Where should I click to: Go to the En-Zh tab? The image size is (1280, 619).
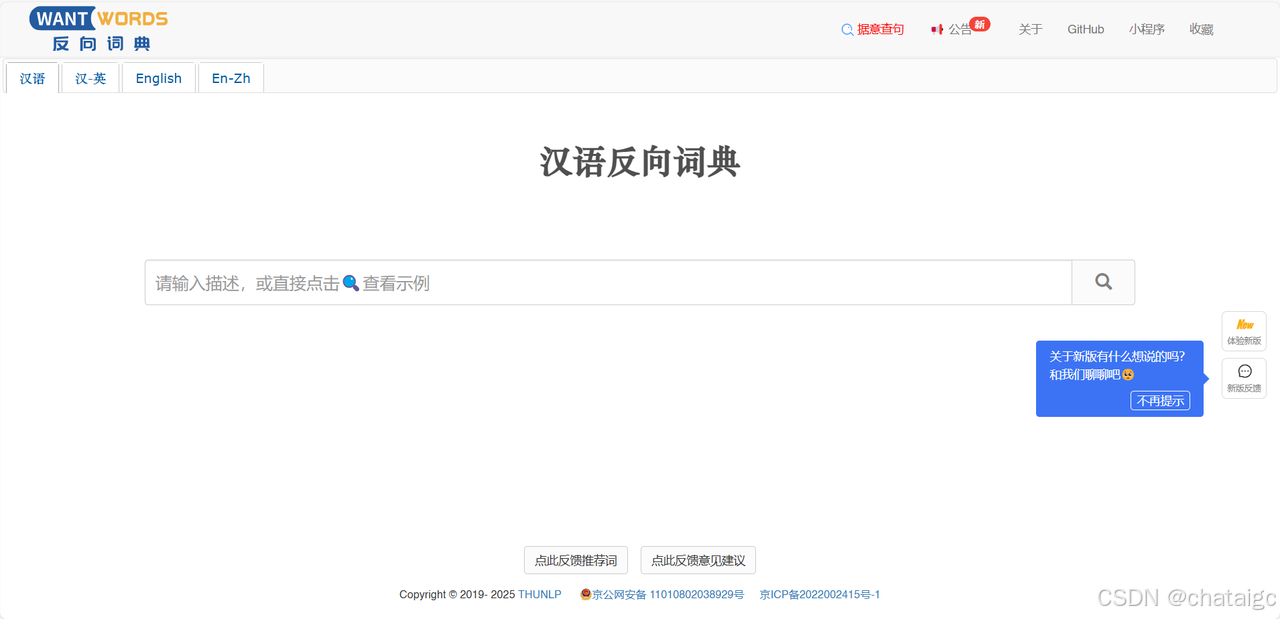pyautogui.click(x=231, y=78)
